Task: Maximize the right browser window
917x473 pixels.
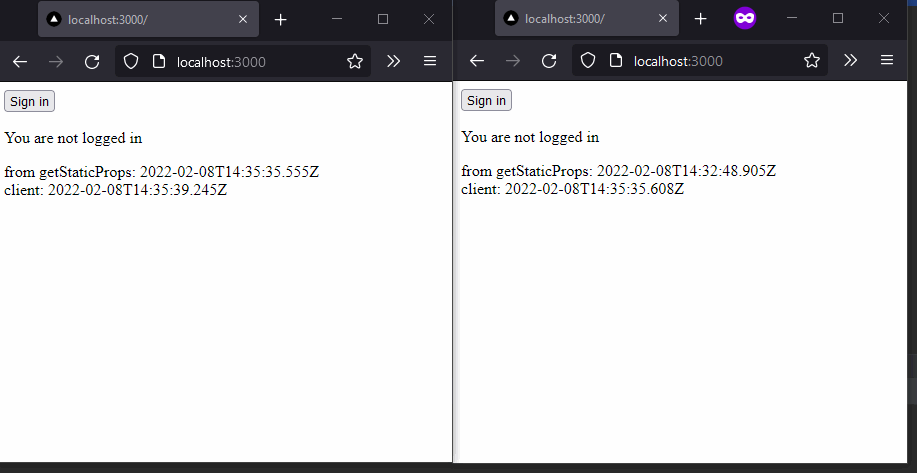Action: (837, 18)
